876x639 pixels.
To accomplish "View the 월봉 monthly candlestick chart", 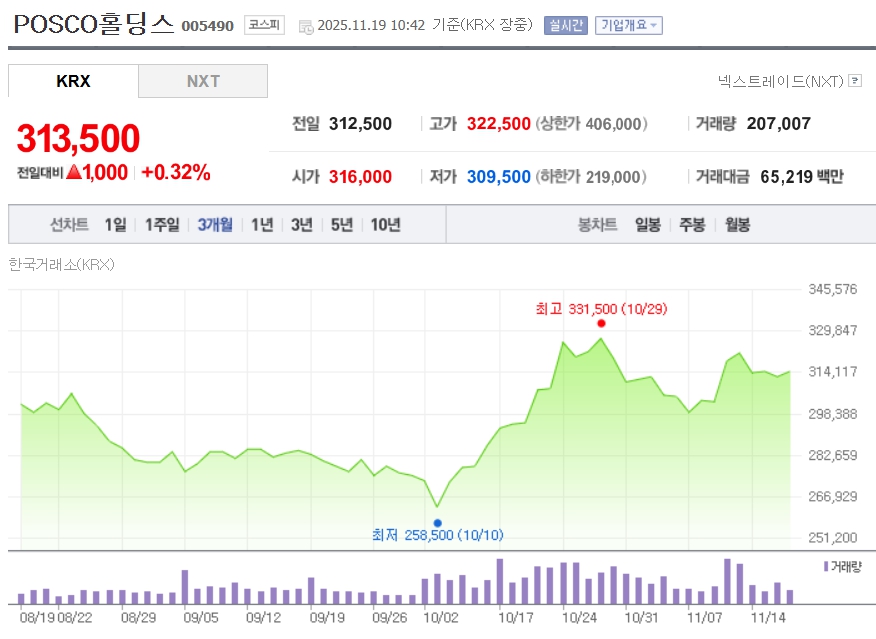I will 738,225.
